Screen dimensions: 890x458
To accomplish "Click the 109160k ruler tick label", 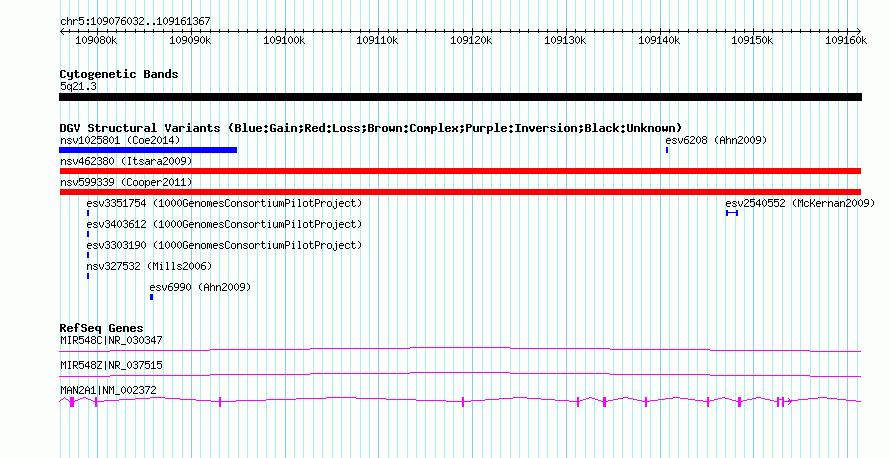I will [846, 40].
